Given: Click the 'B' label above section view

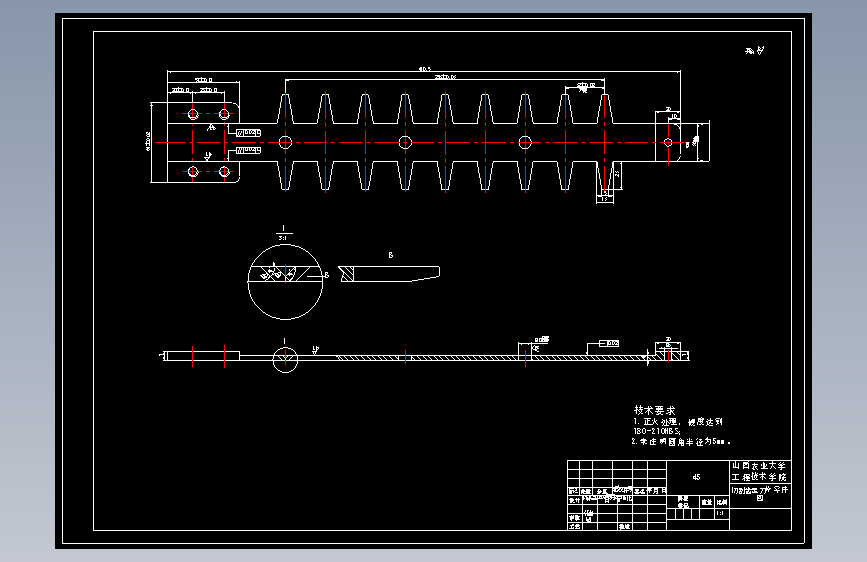Looking at the screenshot, I should coord(390,255).
